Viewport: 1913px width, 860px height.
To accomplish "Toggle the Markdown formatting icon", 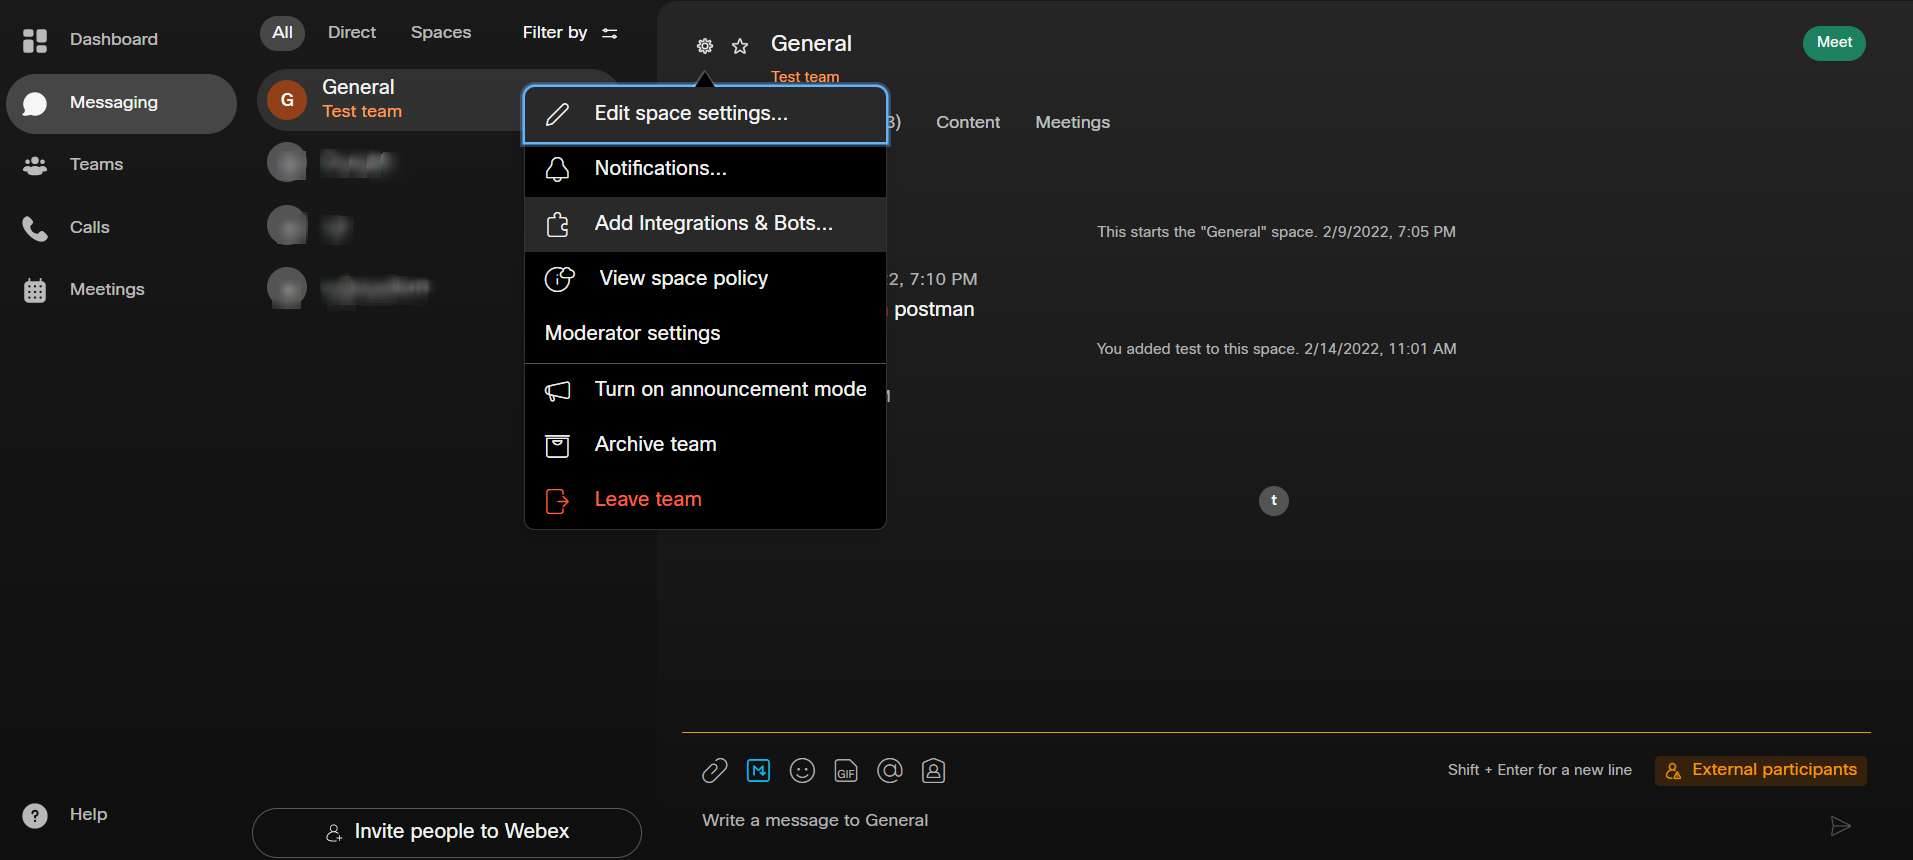I will 759,770.
